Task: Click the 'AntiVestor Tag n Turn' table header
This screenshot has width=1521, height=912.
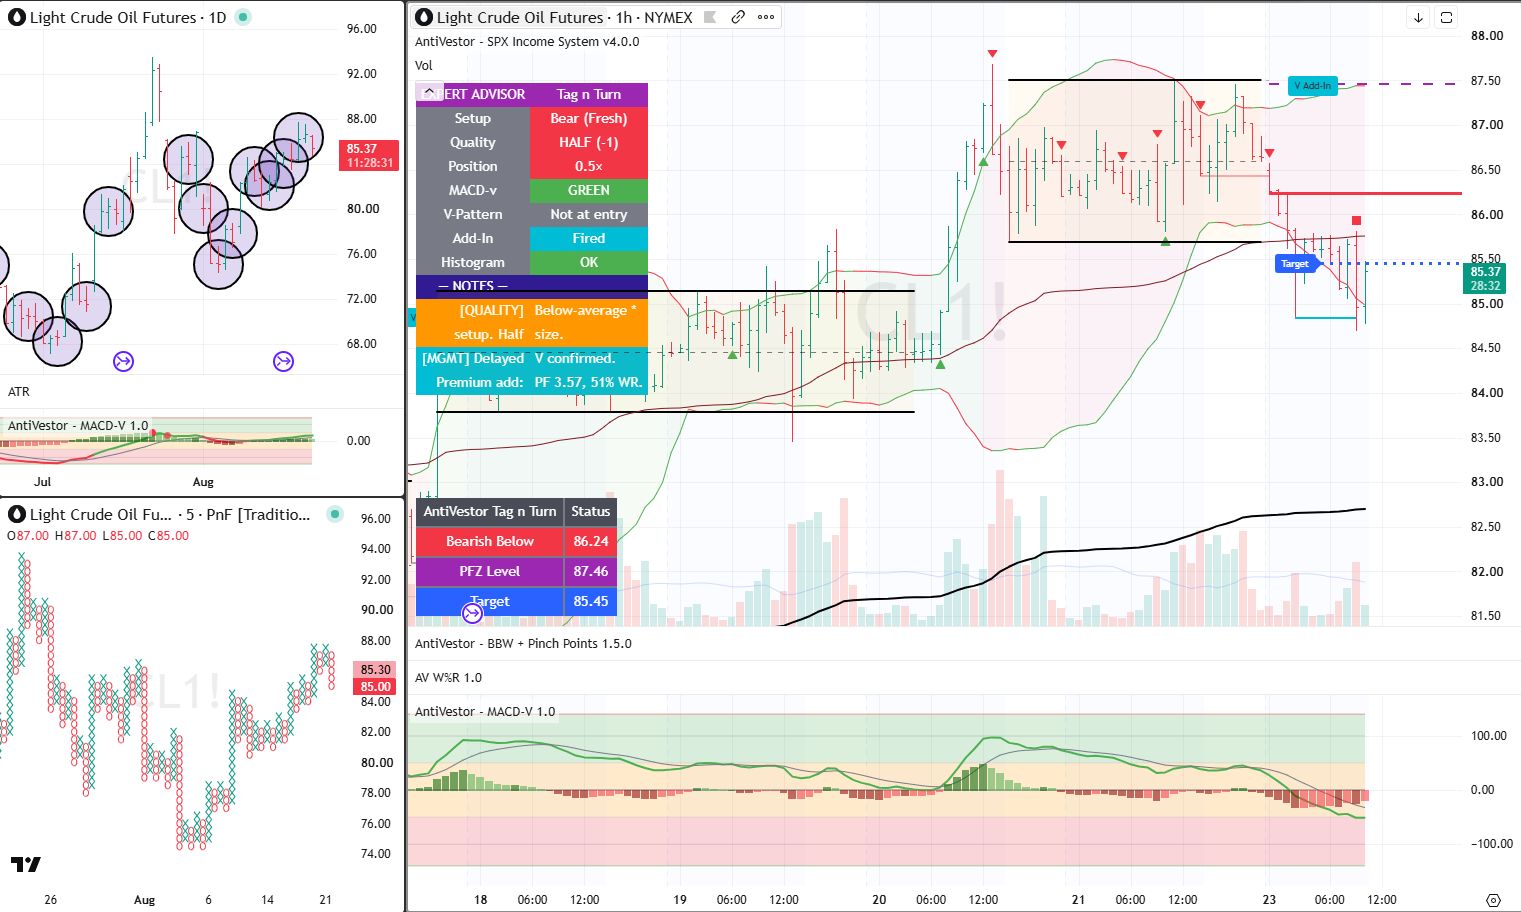Action: [490, 511]
